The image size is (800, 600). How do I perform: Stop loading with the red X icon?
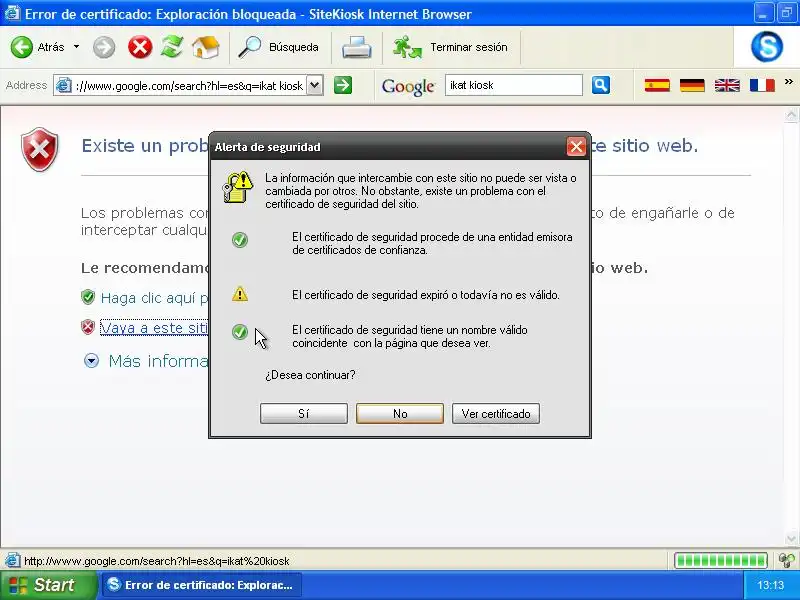click(140, 47)
